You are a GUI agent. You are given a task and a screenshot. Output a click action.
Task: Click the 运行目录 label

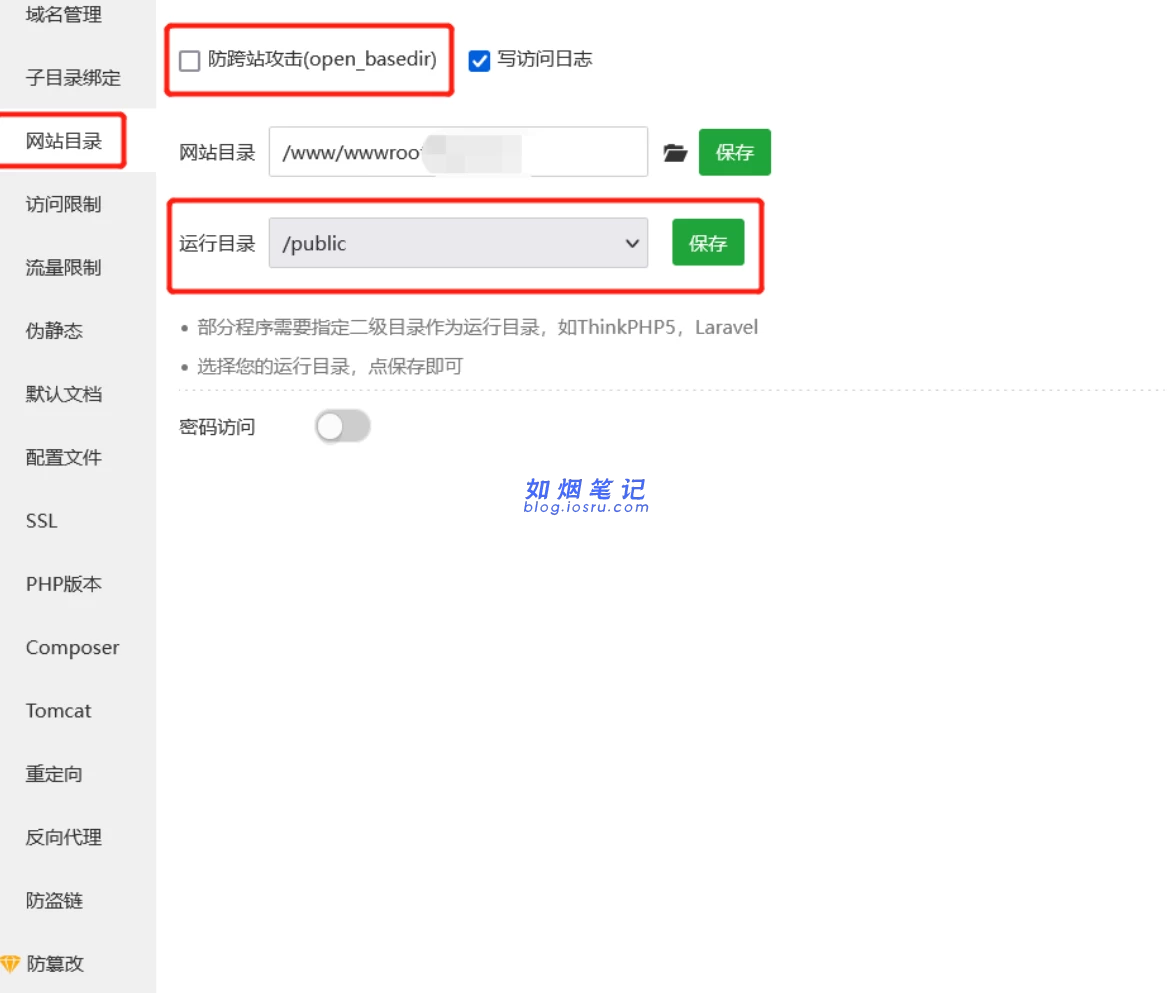[217, 243]
